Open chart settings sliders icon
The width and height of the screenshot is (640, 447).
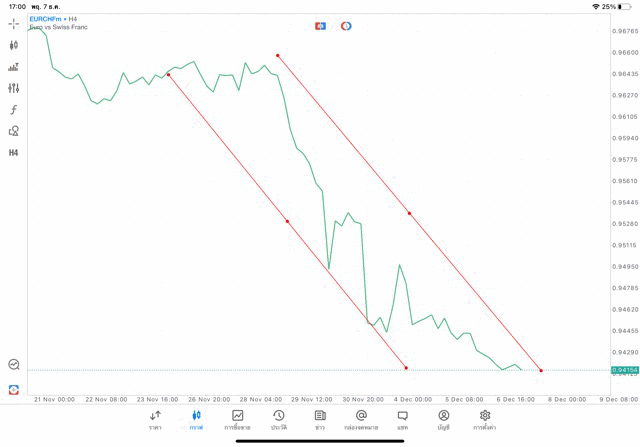tap(14, 89)
